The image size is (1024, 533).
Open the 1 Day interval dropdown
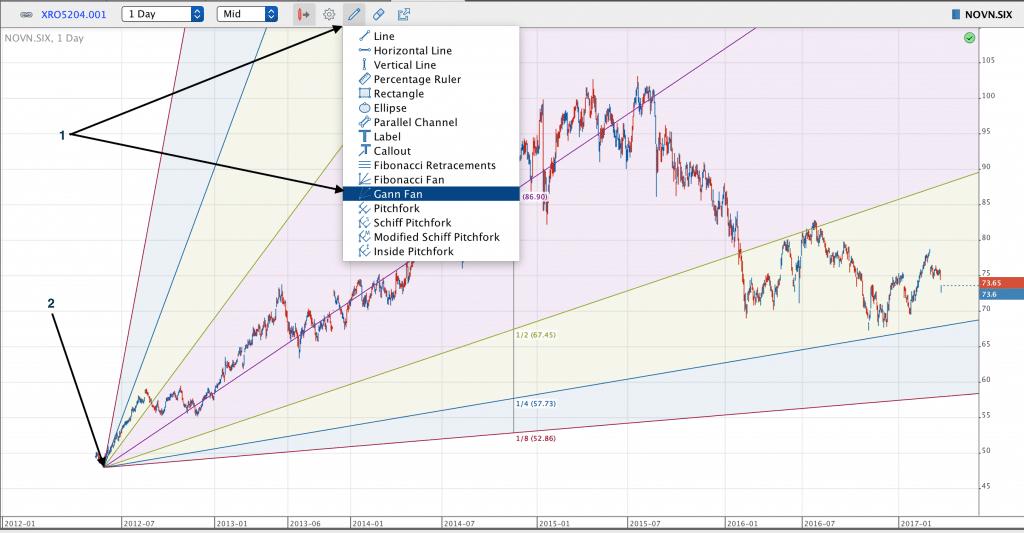point(163,15)
